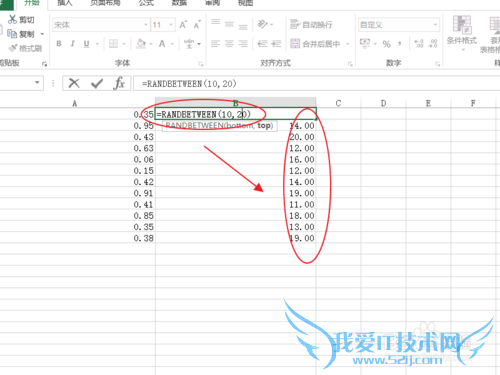Click the cell showing 18.00
Screen dimensions: 500x375
(x=236, y=216)
